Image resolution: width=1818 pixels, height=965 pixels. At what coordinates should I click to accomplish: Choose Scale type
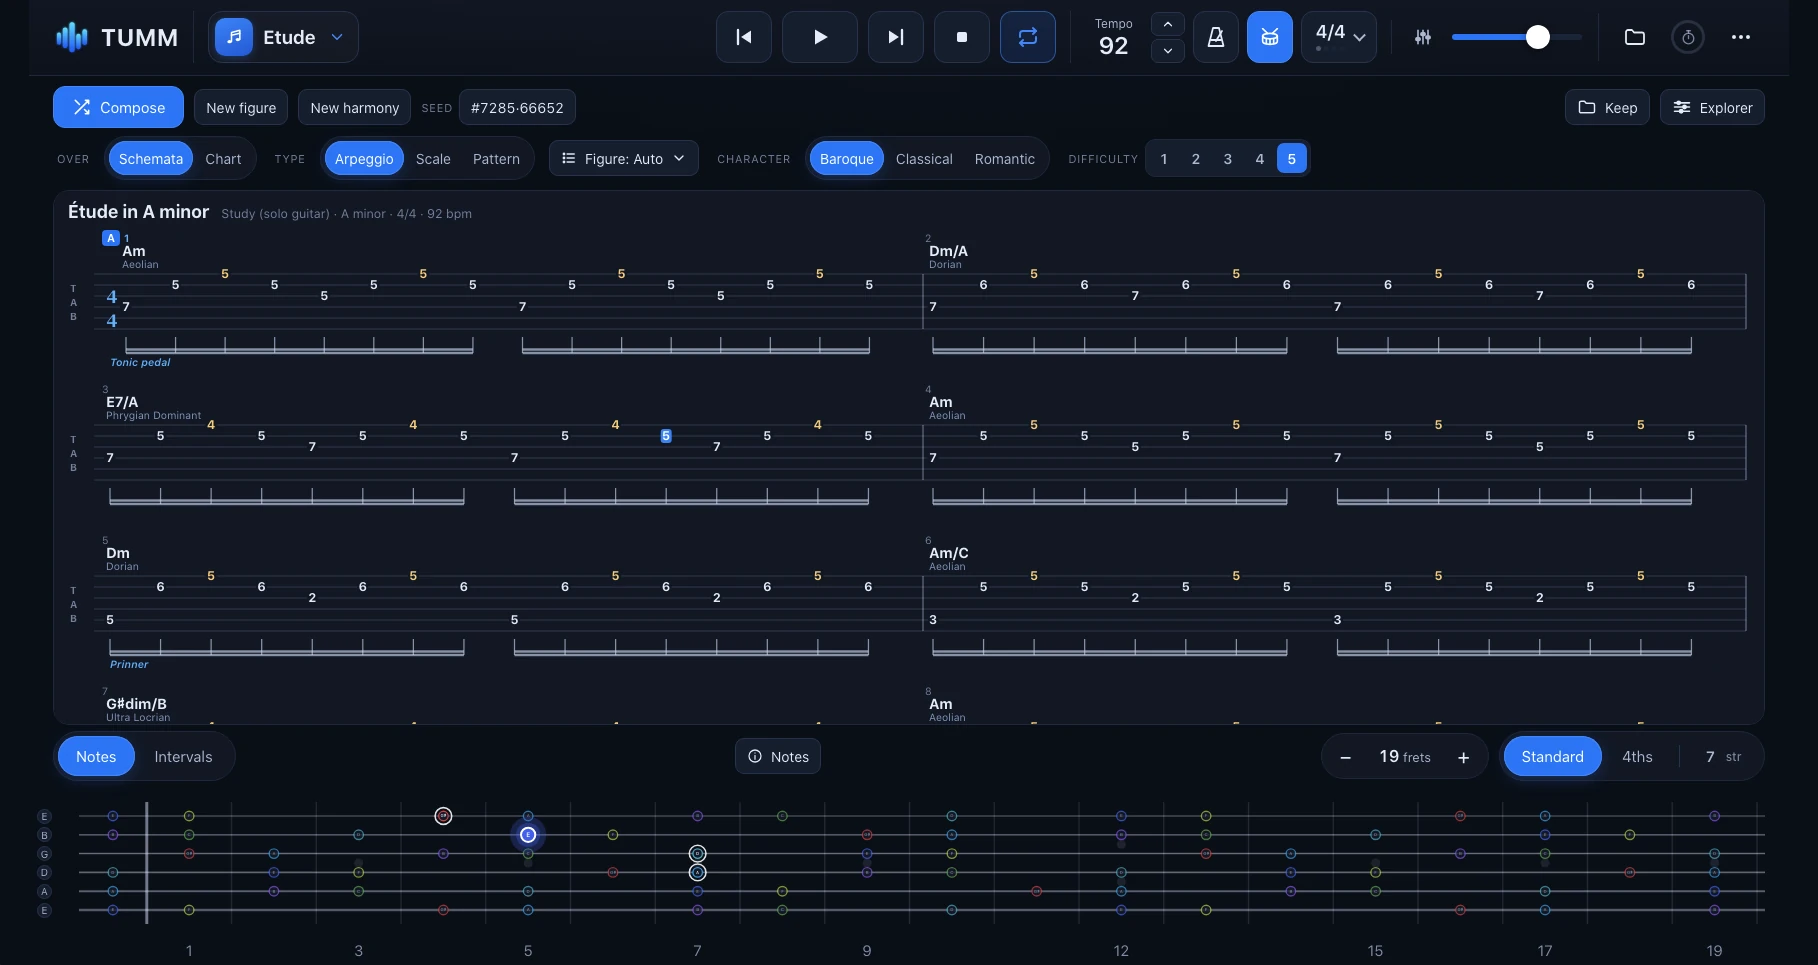tap(433, 158)
